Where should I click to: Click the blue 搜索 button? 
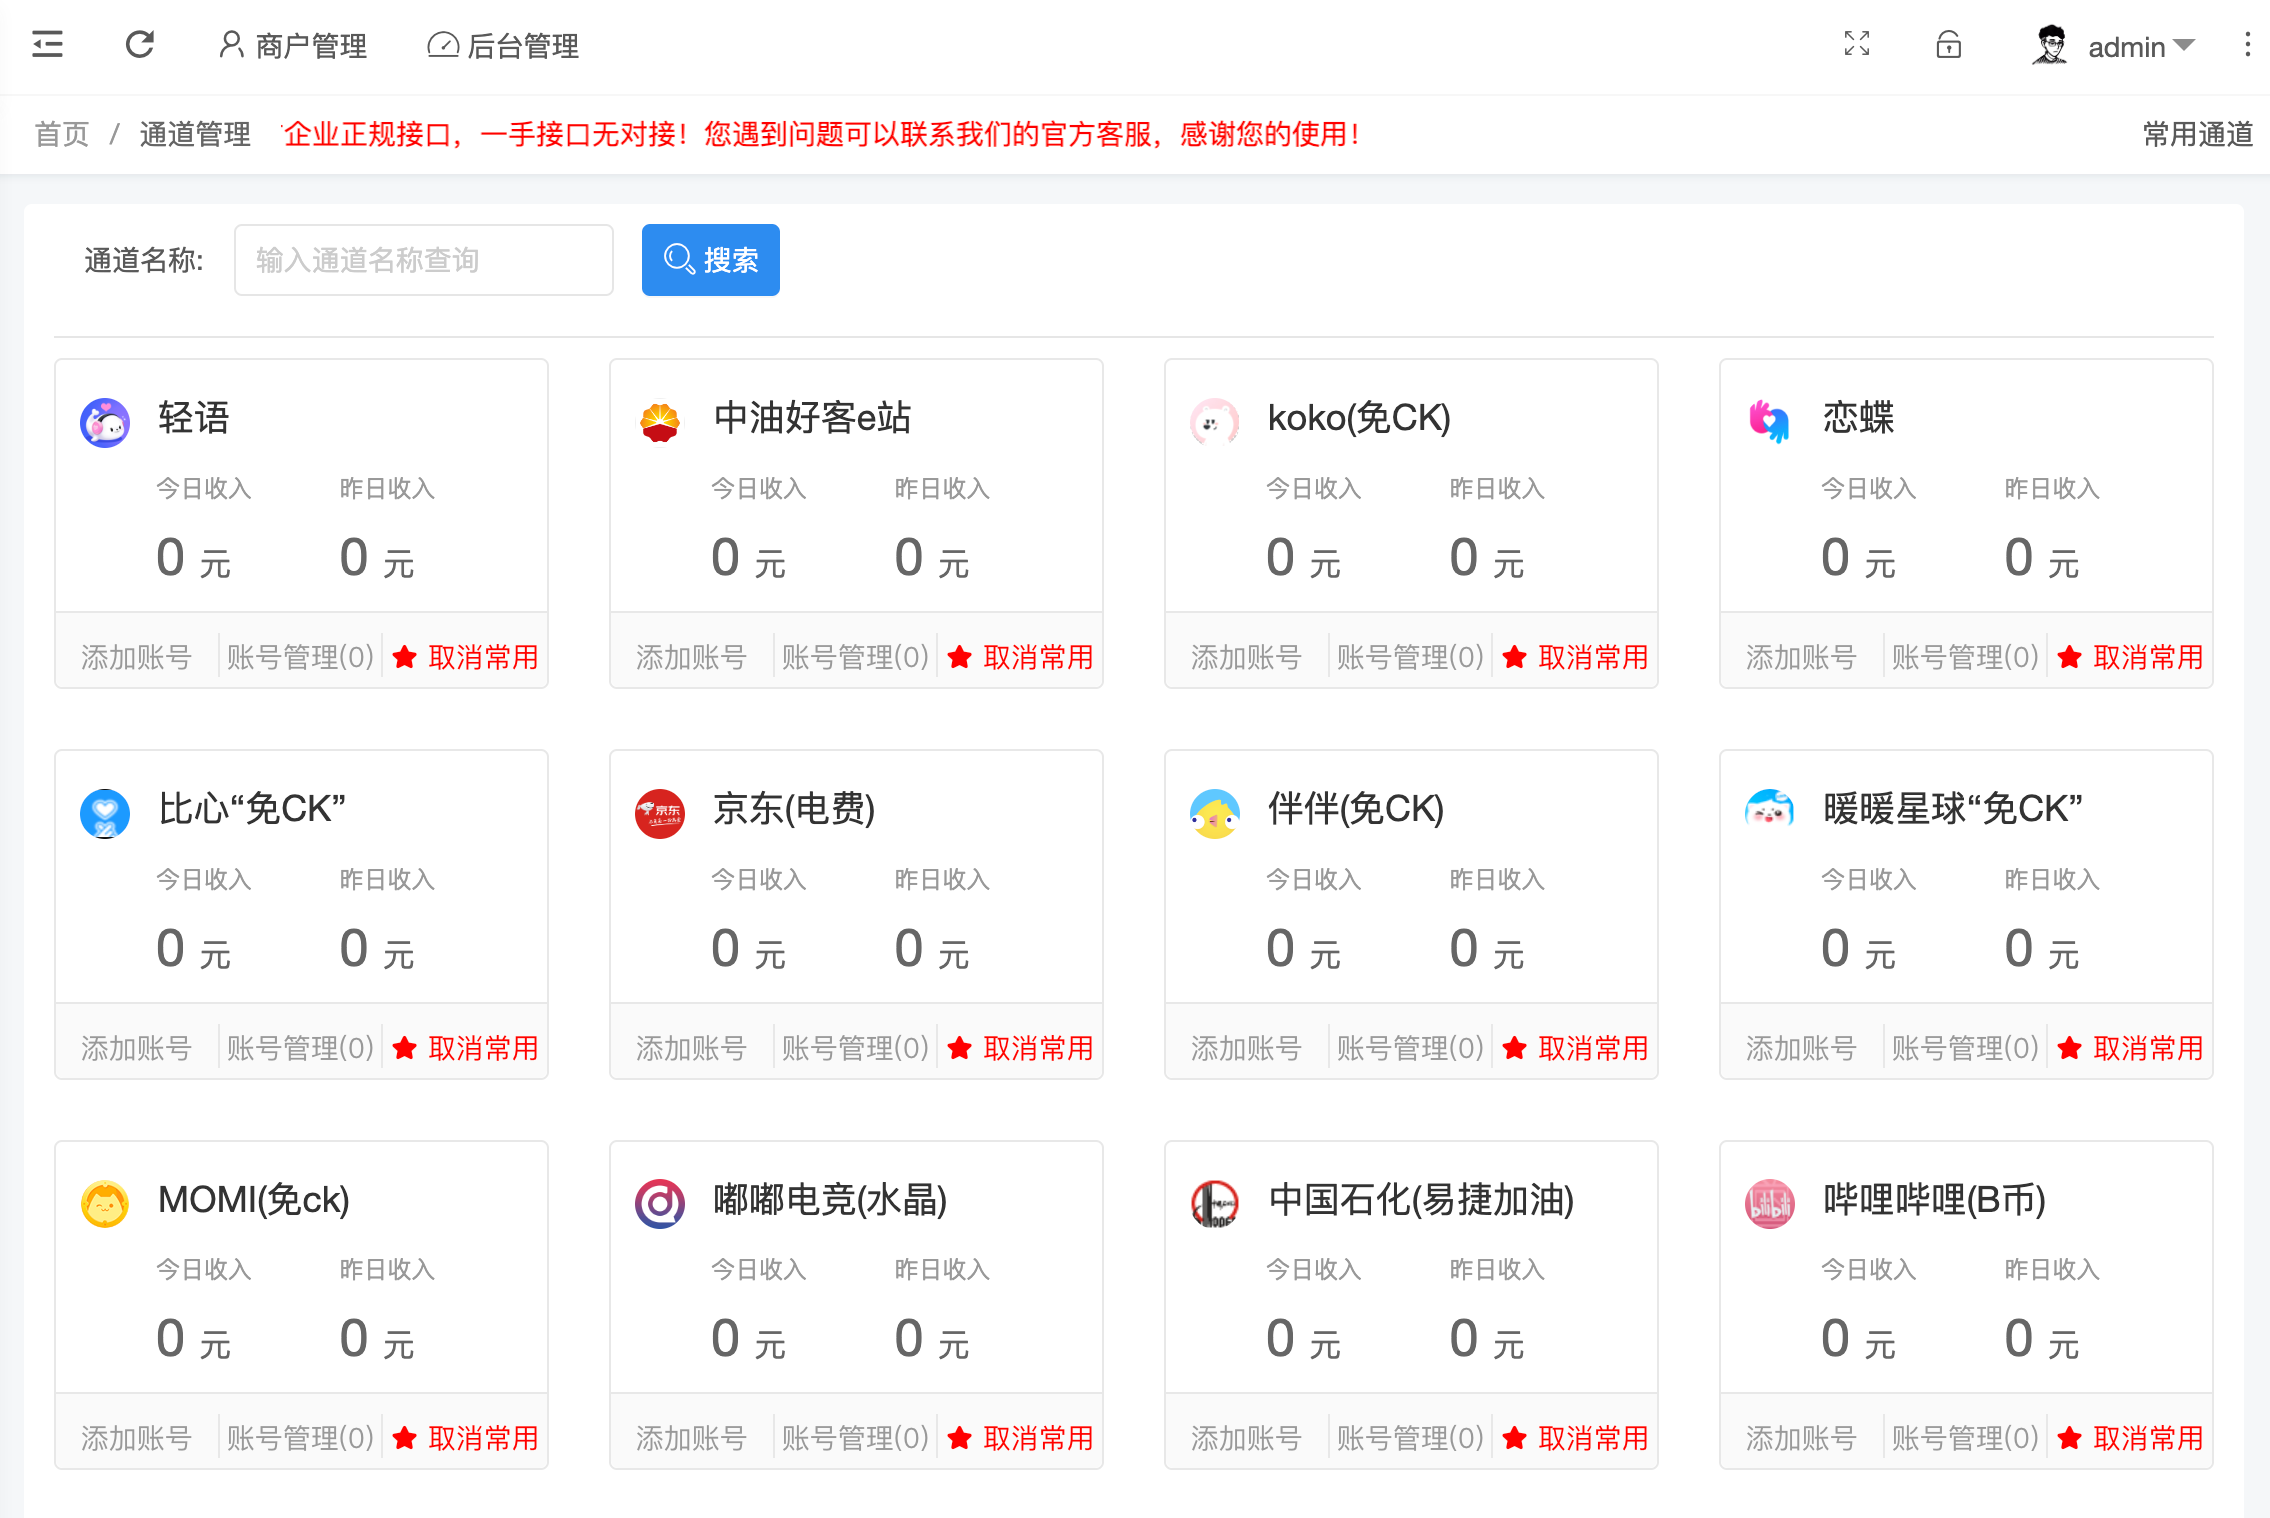[x=711, y=260]
